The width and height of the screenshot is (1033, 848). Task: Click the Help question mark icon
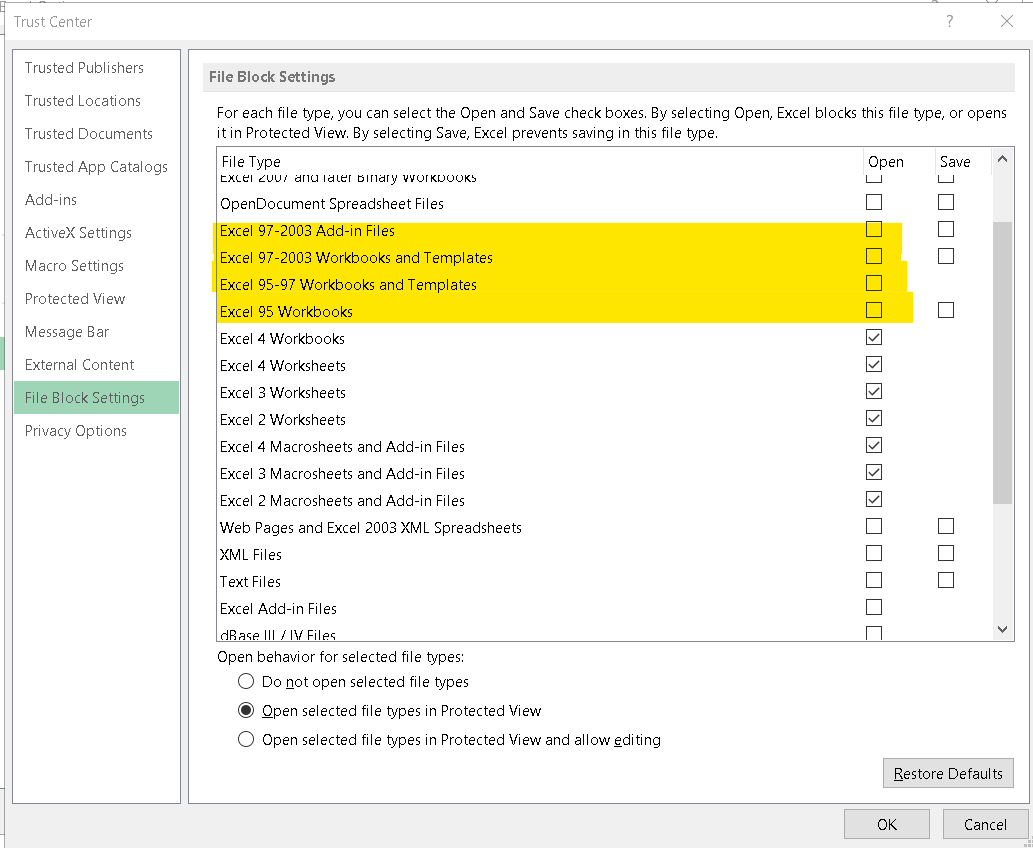pos(949,21)
